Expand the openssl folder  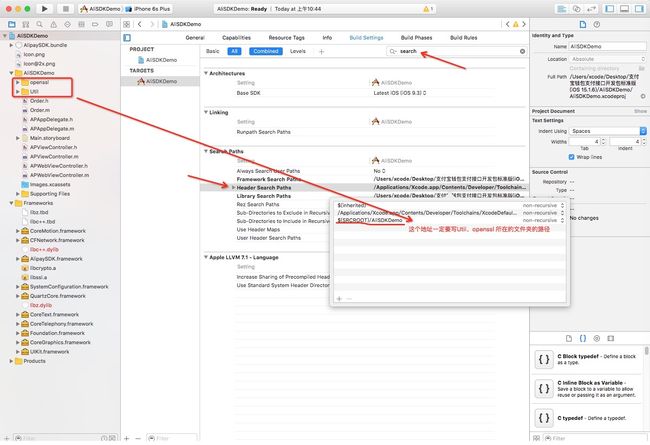(x=17, y=83)
